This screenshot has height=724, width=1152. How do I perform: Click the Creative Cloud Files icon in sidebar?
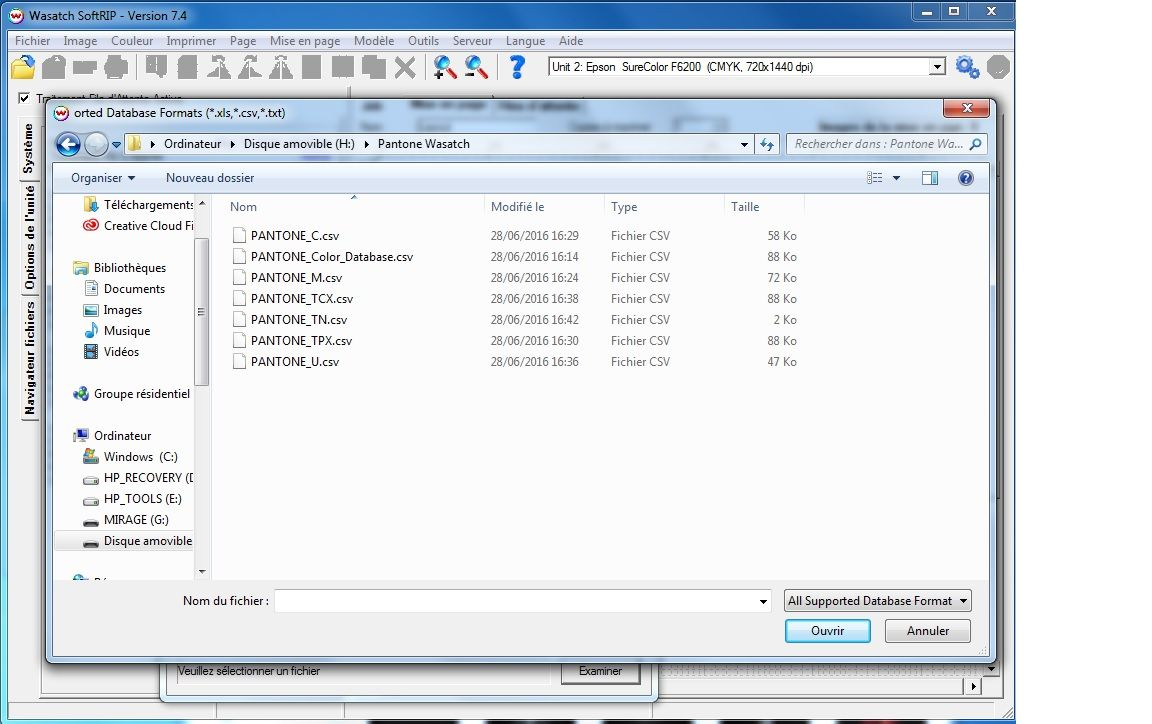point(91,226)
